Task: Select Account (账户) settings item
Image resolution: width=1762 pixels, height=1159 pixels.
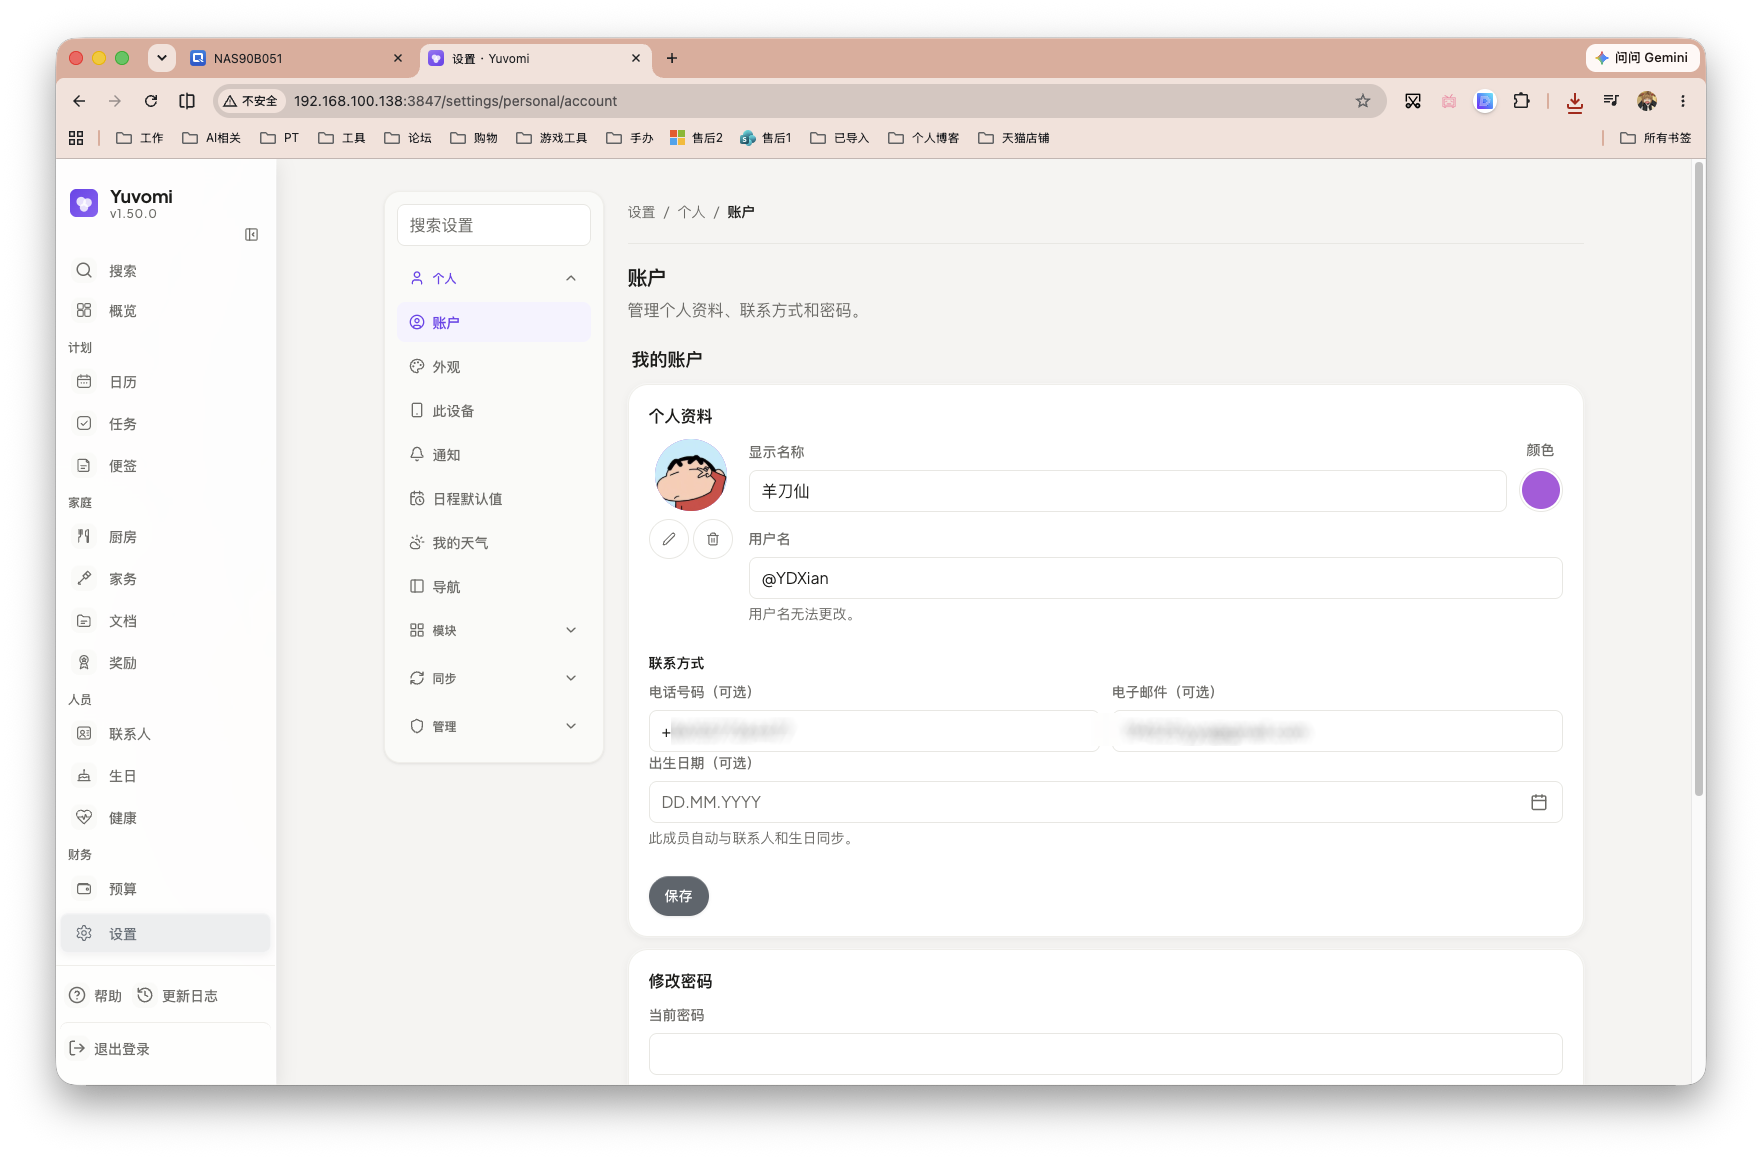Action: pos(494,322)
